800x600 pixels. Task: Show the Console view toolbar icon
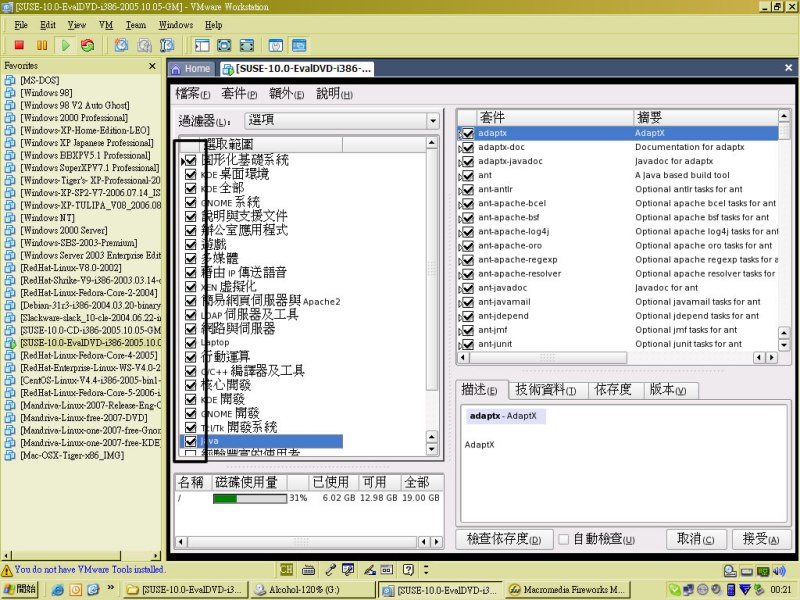point(299,45)
